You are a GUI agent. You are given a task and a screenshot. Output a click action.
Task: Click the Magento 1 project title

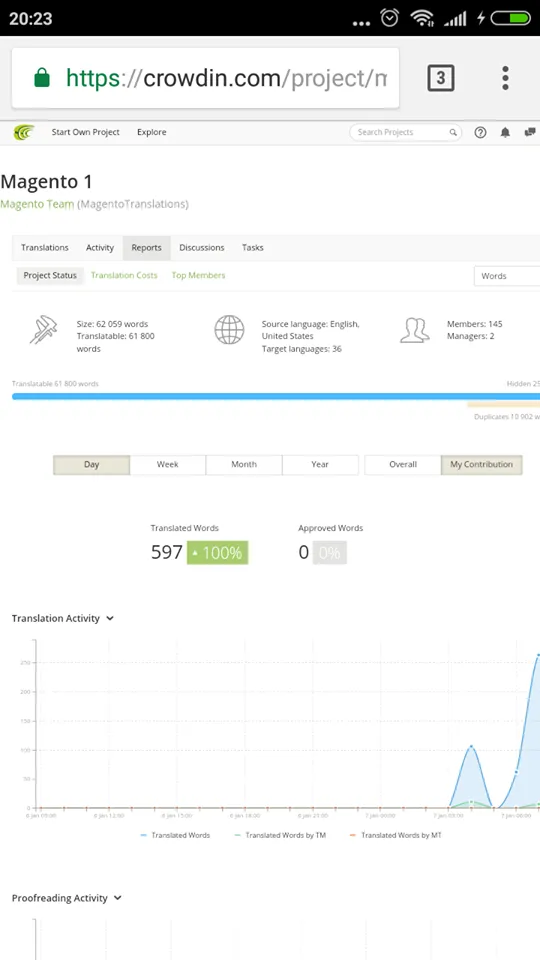(x=47, y=182)
